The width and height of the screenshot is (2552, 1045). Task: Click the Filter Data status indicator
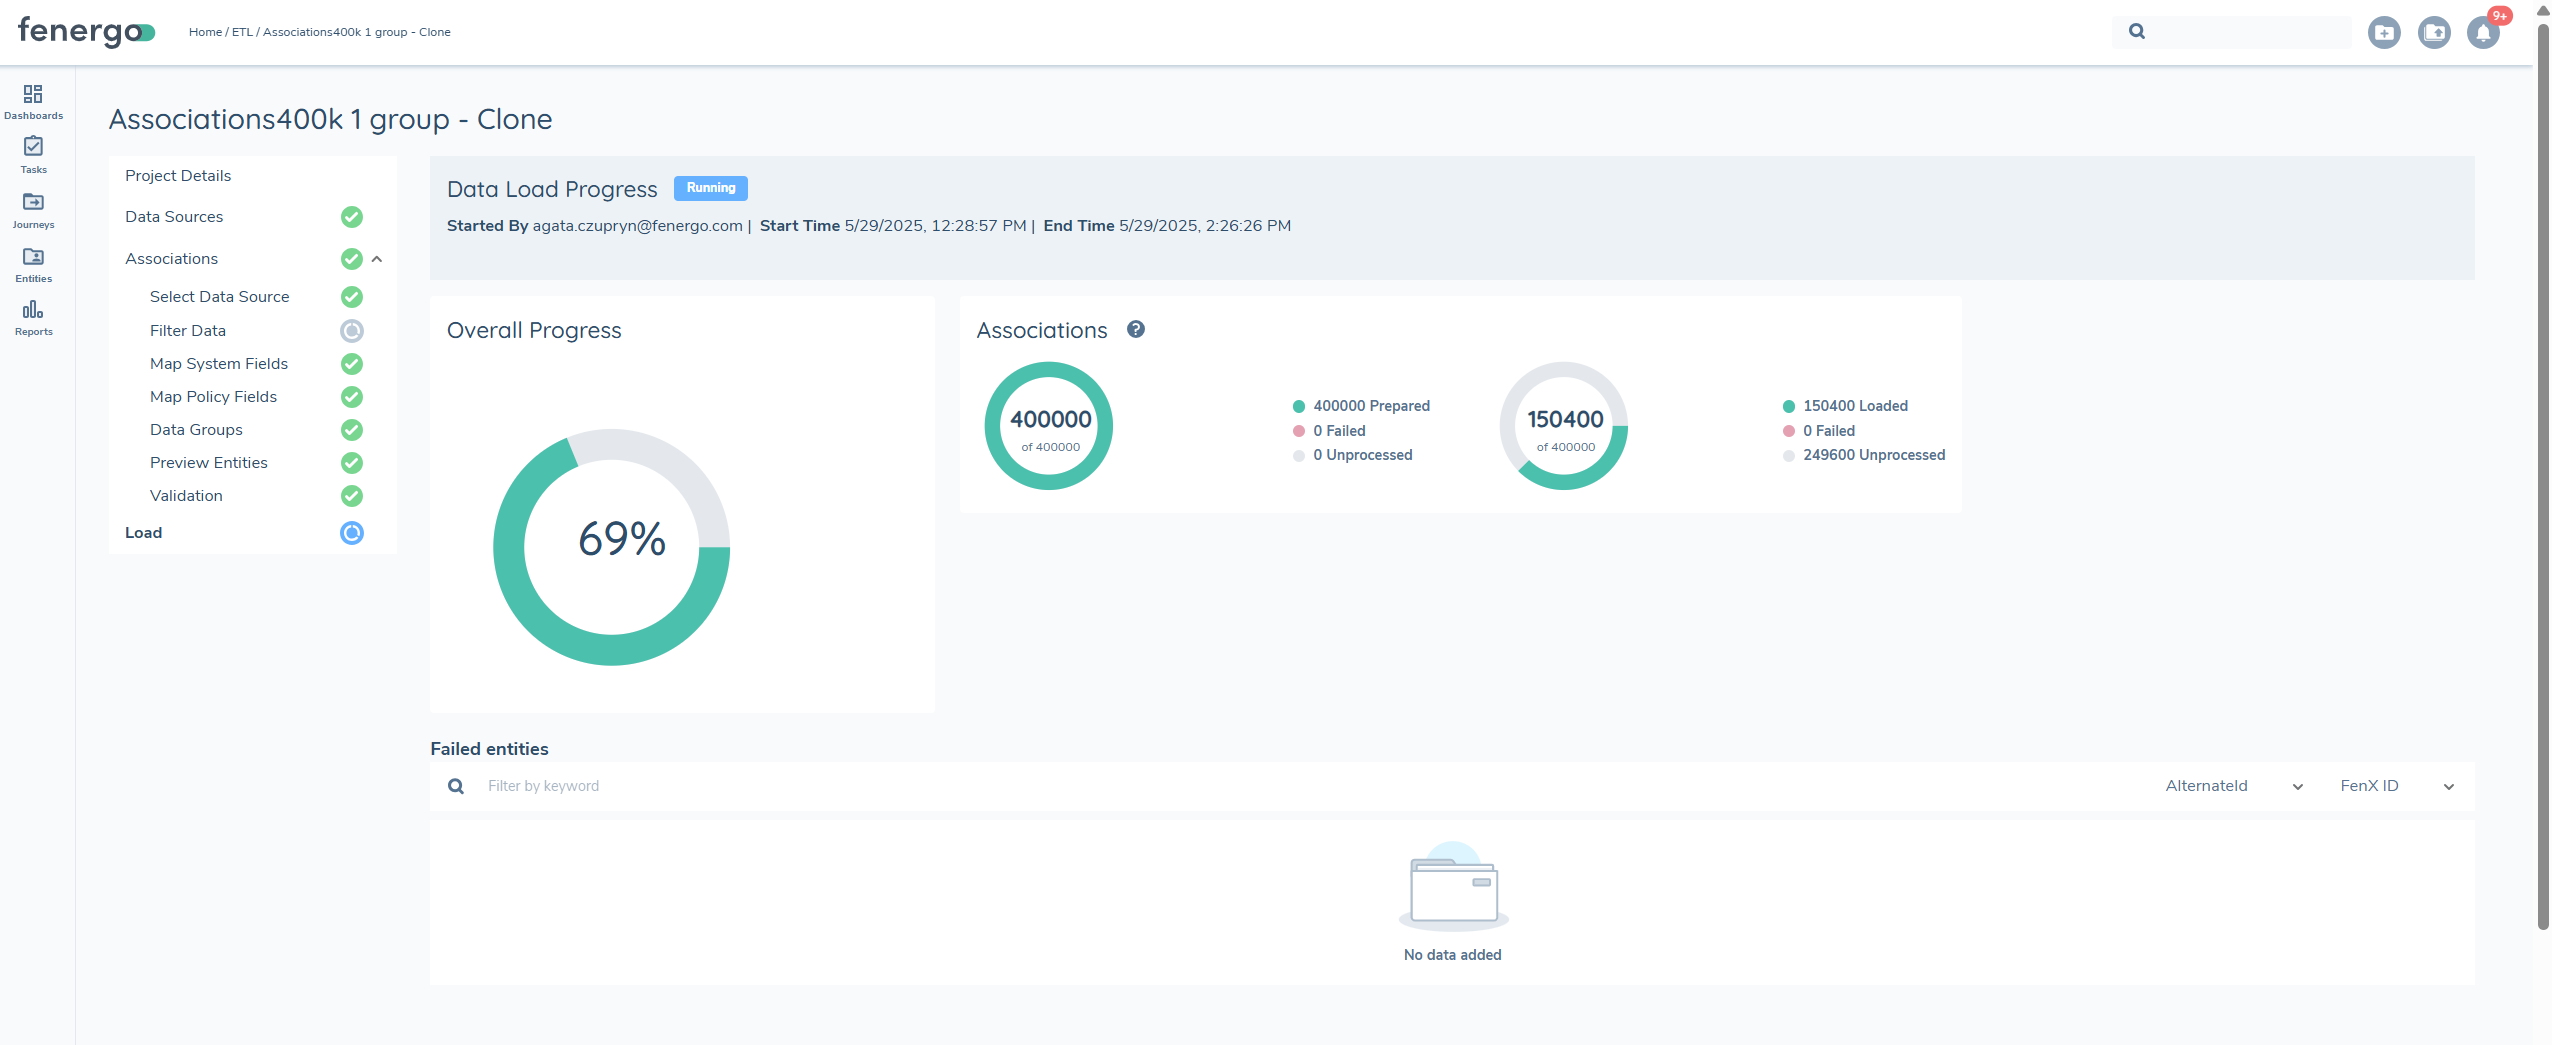[x=352, y=331]
